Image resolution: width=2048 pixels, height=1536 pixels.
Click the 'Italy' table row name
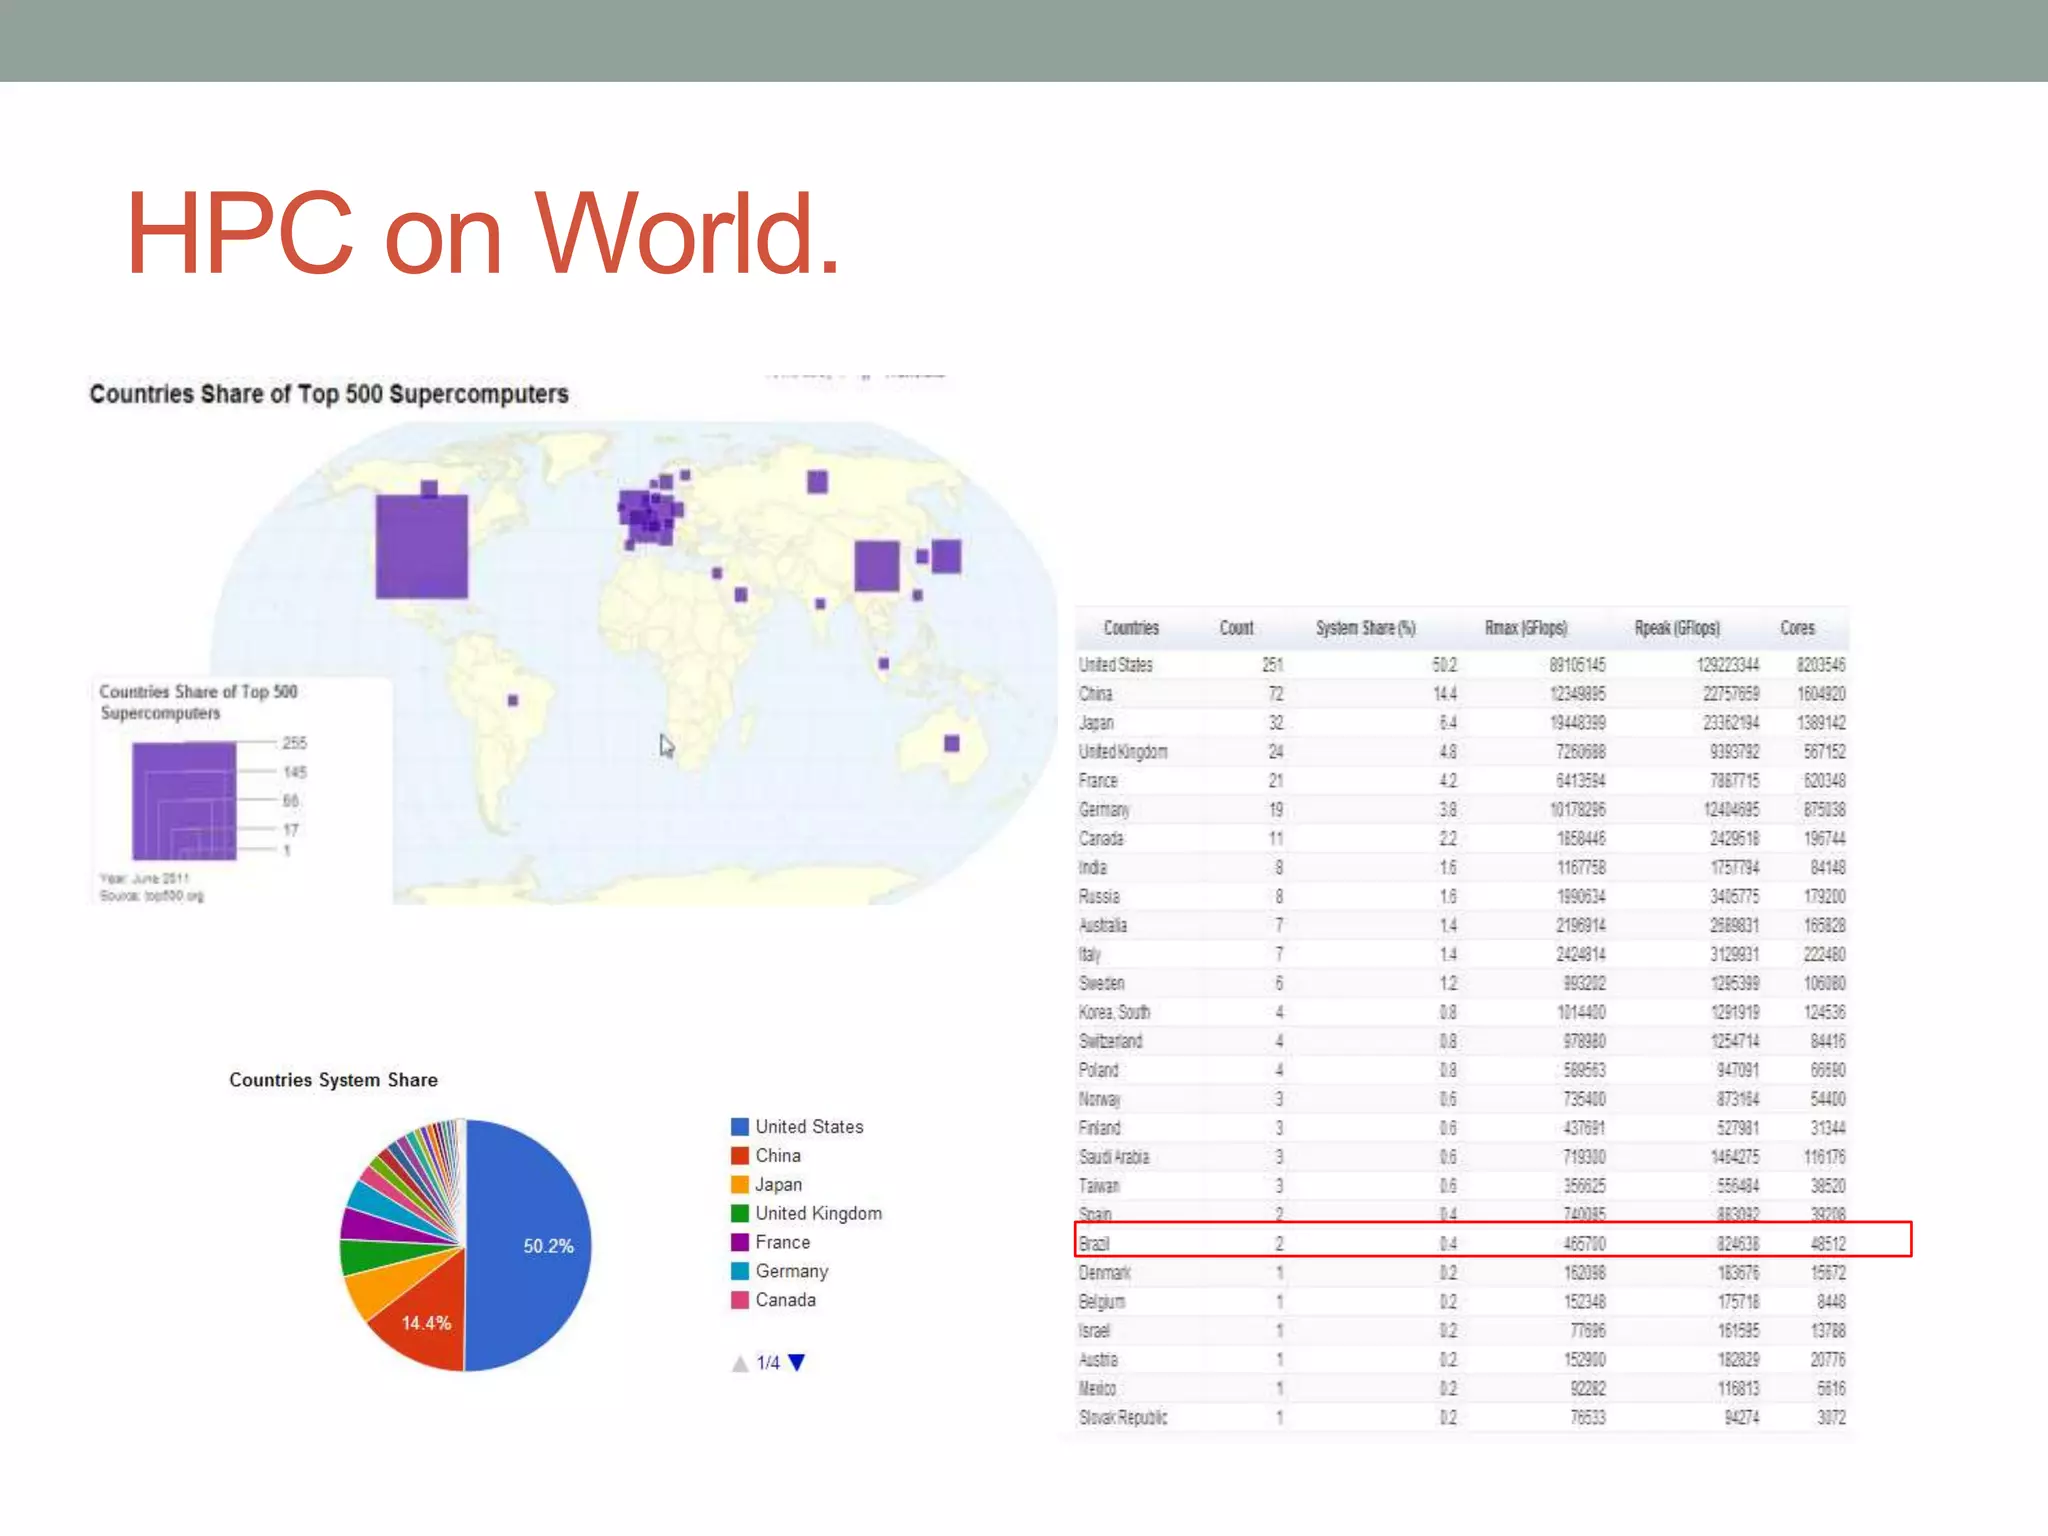coord(1090,955)
